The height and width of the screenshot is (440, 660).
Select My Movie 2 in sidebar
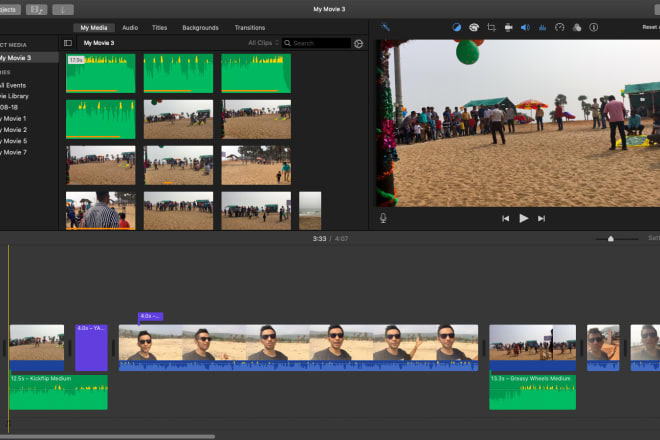coord(14,130)
